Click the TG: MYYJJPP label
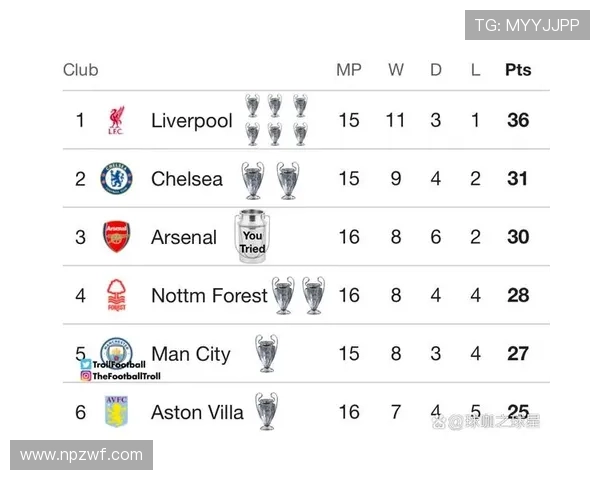Screen dimensions: 600x480 527,25
